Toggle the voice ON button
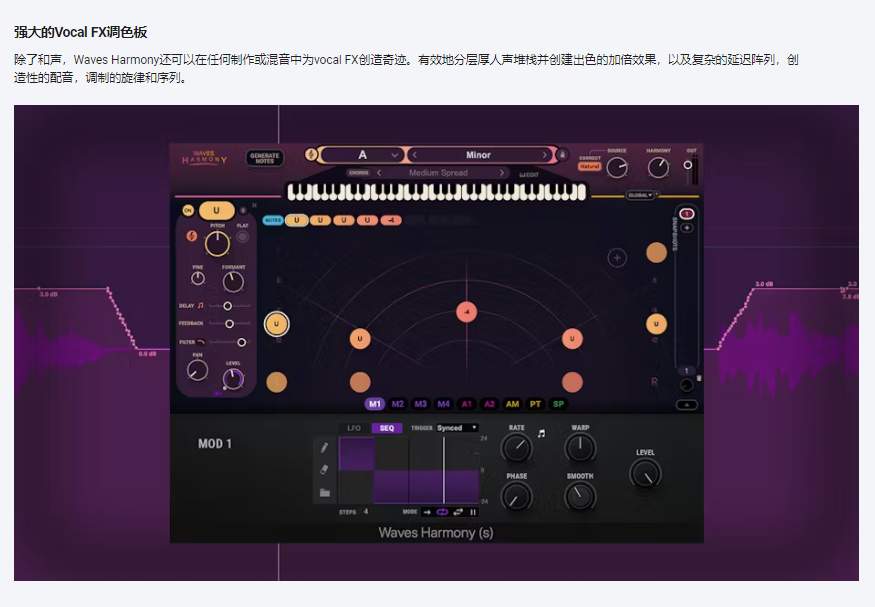Image resolution: width=875 pixels, height=607 pixels. coord(187,211)
